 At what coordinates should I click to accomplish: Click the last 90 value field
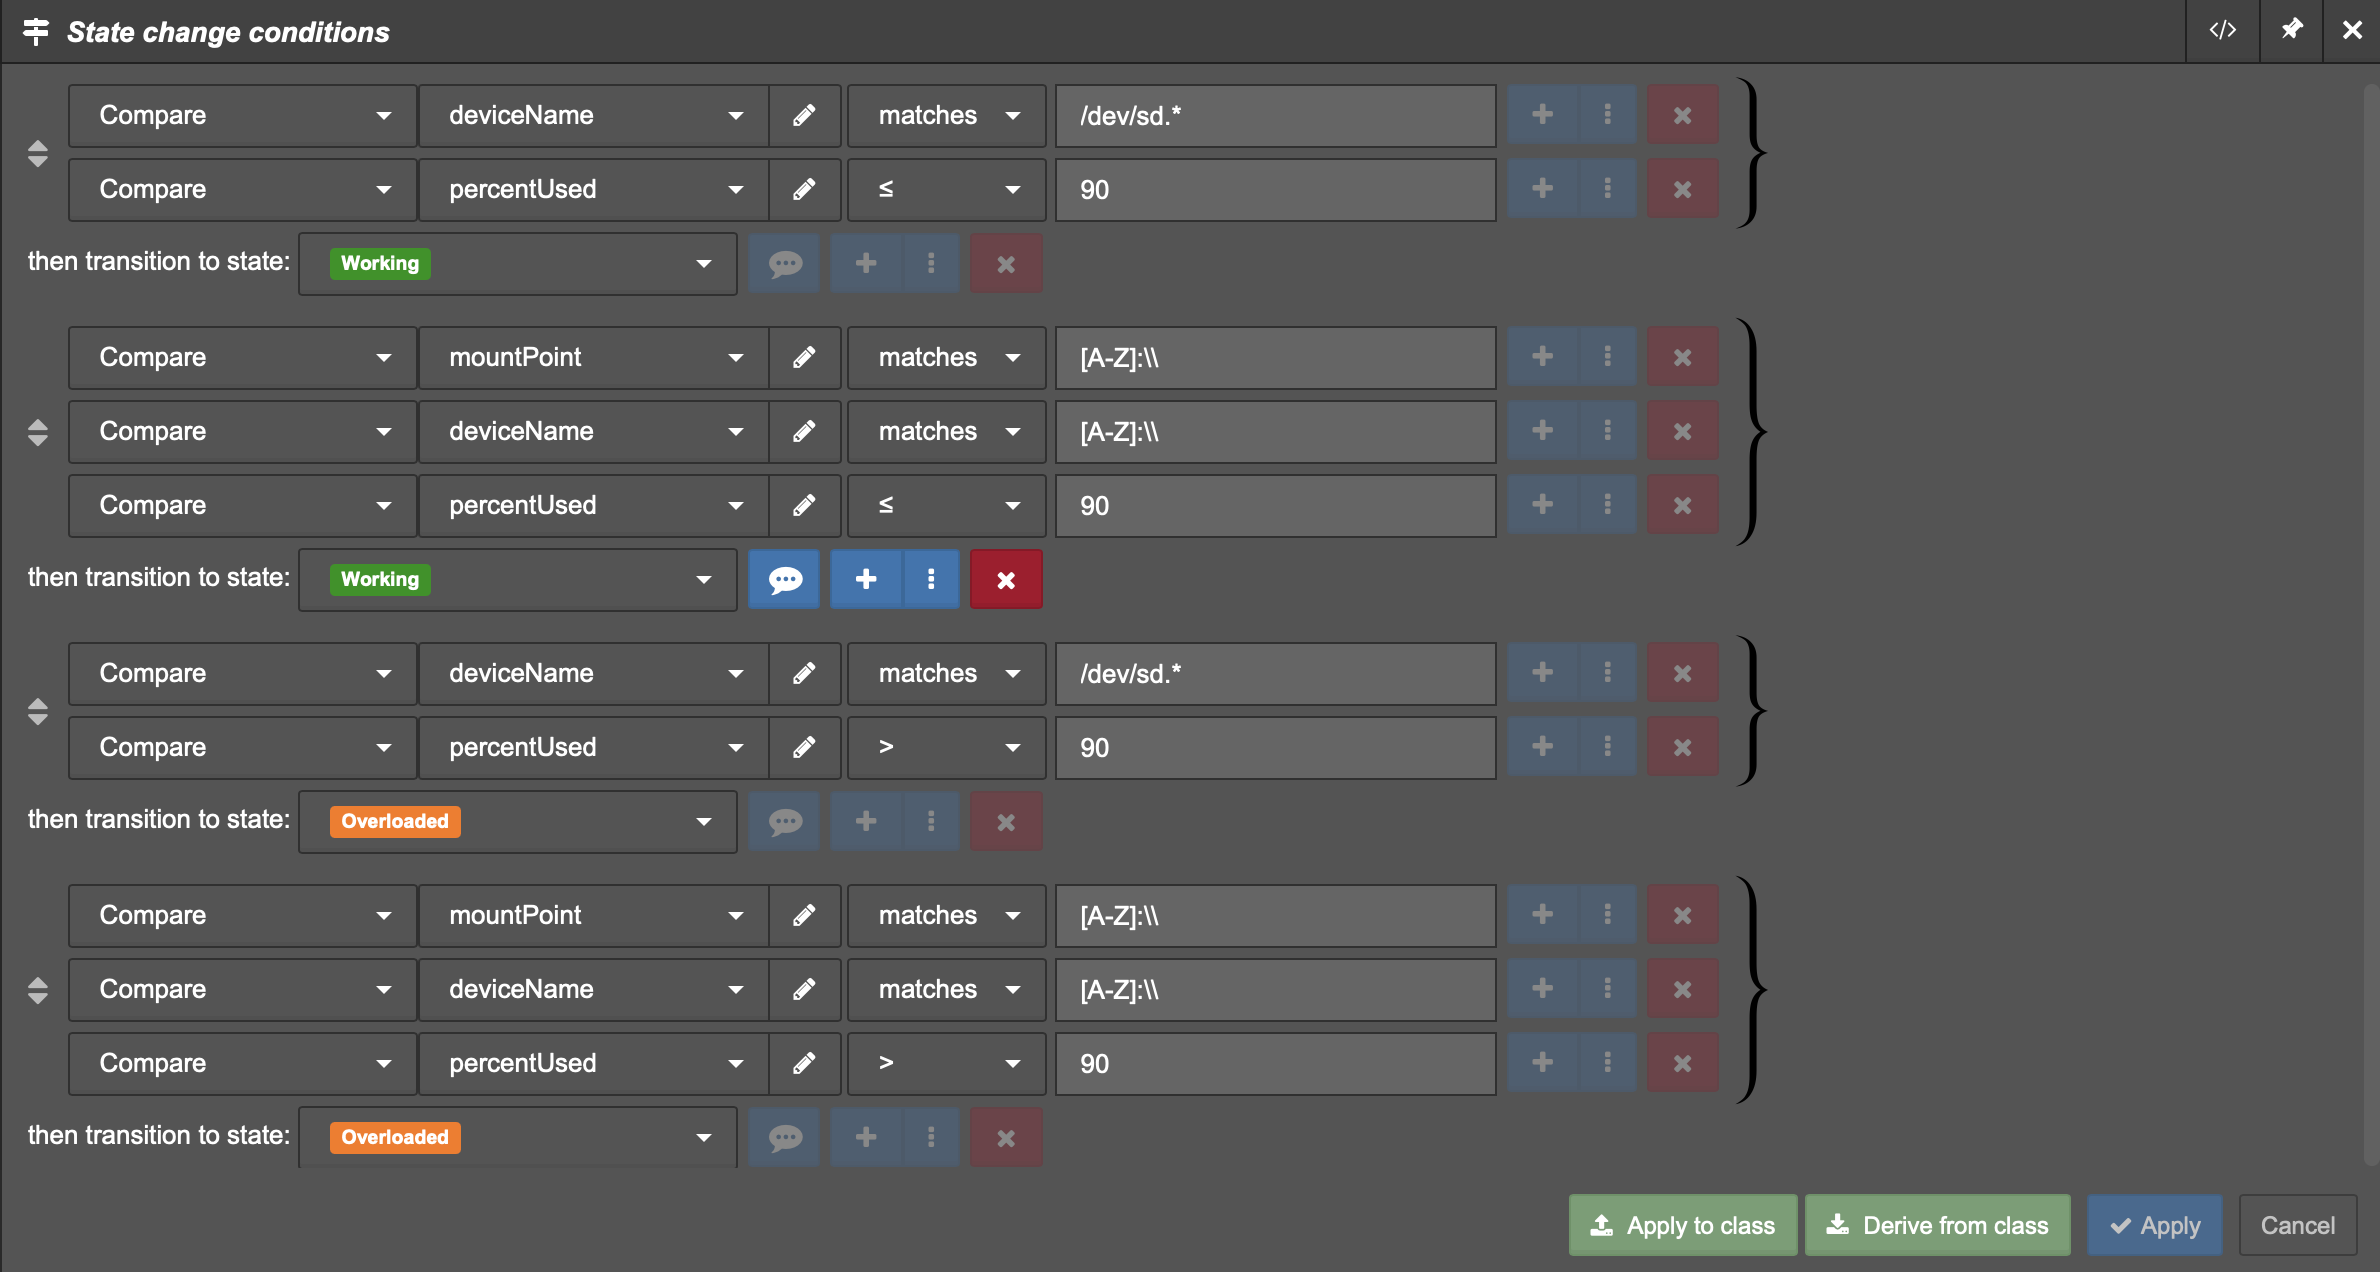click(1276, 1063)
